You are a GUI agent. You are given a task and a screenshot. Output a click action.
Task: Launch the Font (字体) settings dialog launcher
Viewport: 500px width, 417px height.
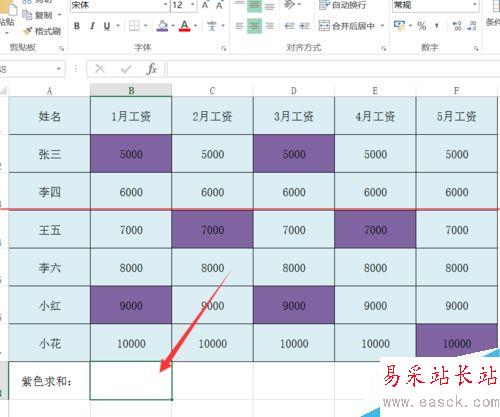pyautogui.click(x=224, y=48)
